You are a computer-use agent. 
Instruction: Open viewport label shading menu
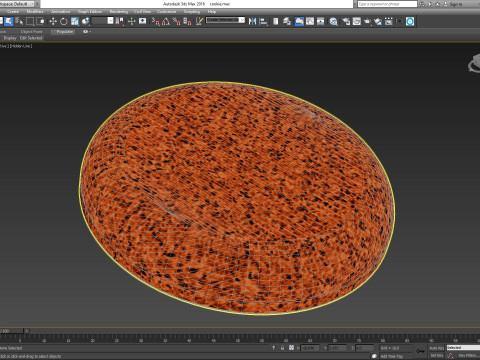point(22,46)
